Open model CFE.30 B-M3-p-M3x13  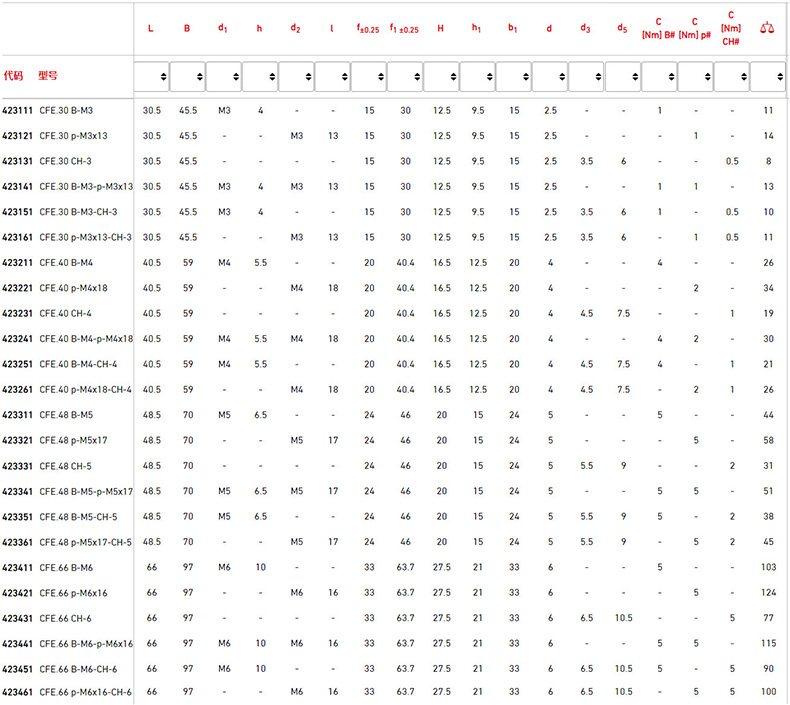pos(86,186)
